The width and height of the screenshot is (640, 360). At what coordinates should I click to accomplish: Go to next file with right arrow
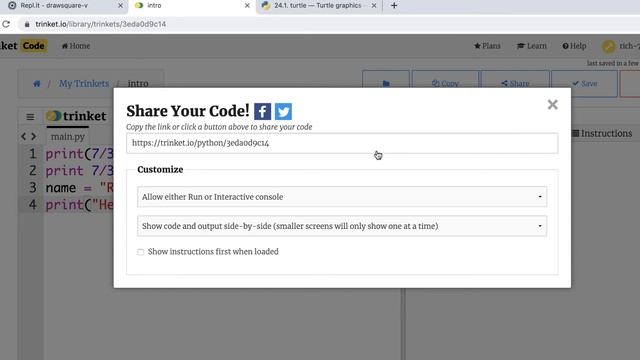[34, 137]
